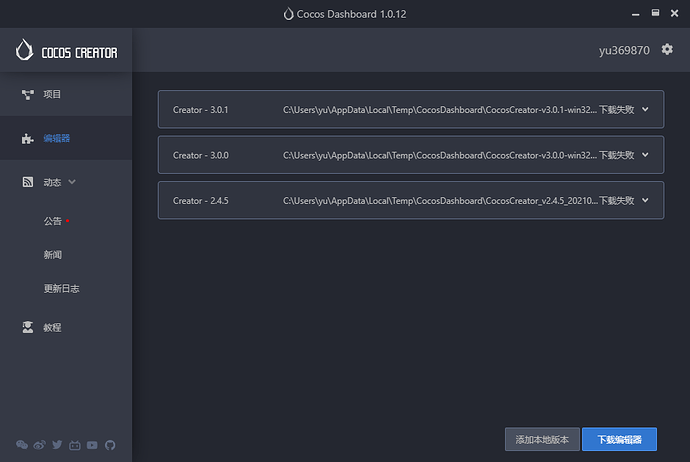Select the Creator - 2.4.5 label
690x462 pixels.
point(201,201)
